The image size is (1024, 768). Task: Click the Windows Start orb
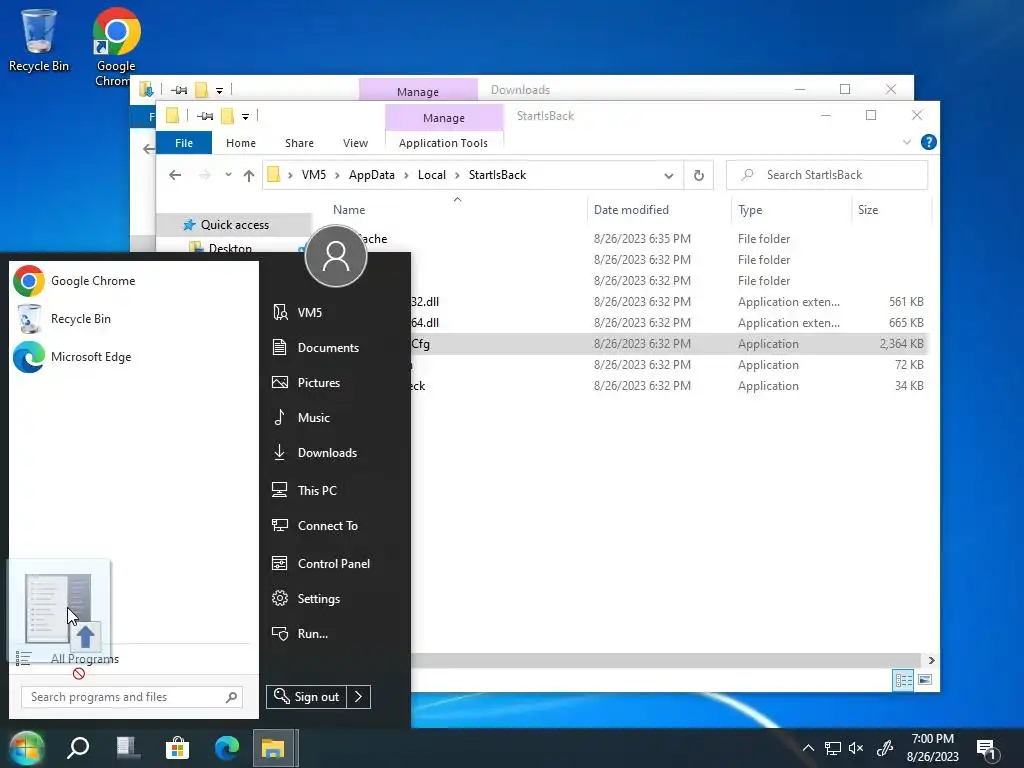[x=27, y=748]
